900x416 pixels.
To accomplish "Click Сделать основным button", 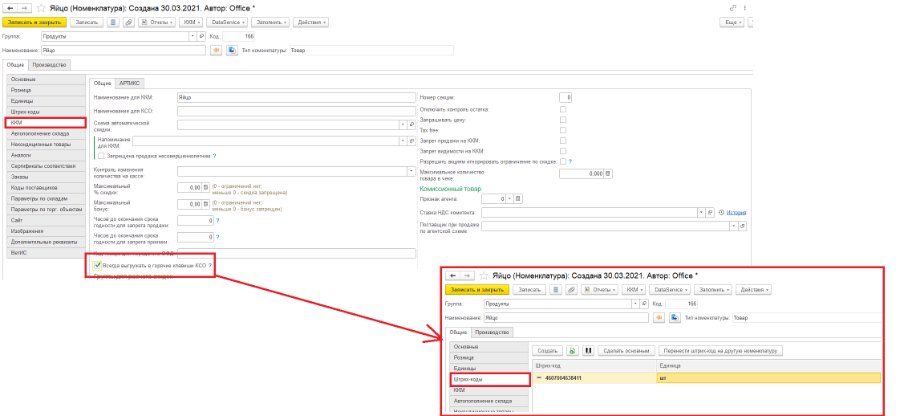I will pos(626,350).
